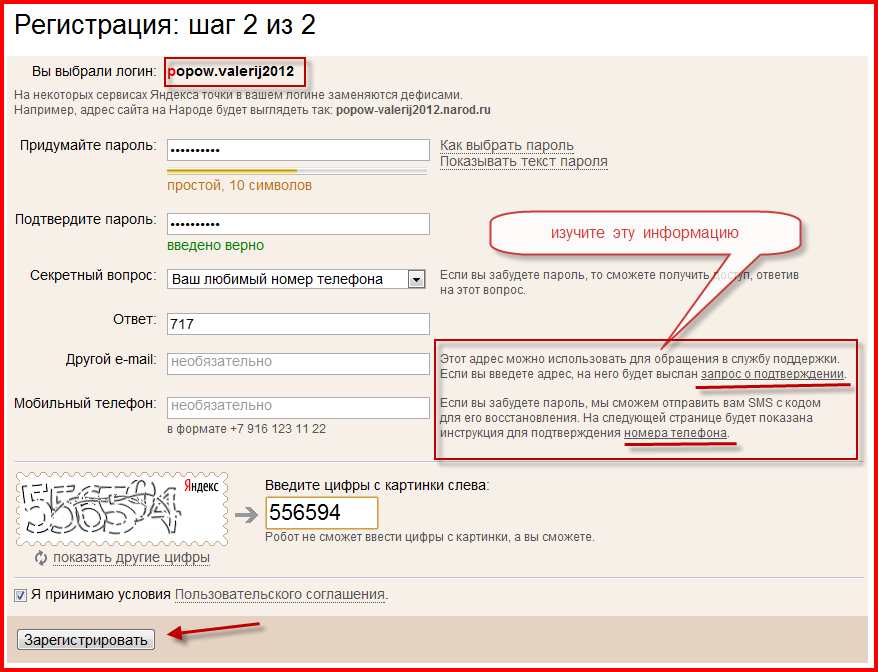Click the введено верно text
This screenshot has width=878, height=672.
coord(215,246)
